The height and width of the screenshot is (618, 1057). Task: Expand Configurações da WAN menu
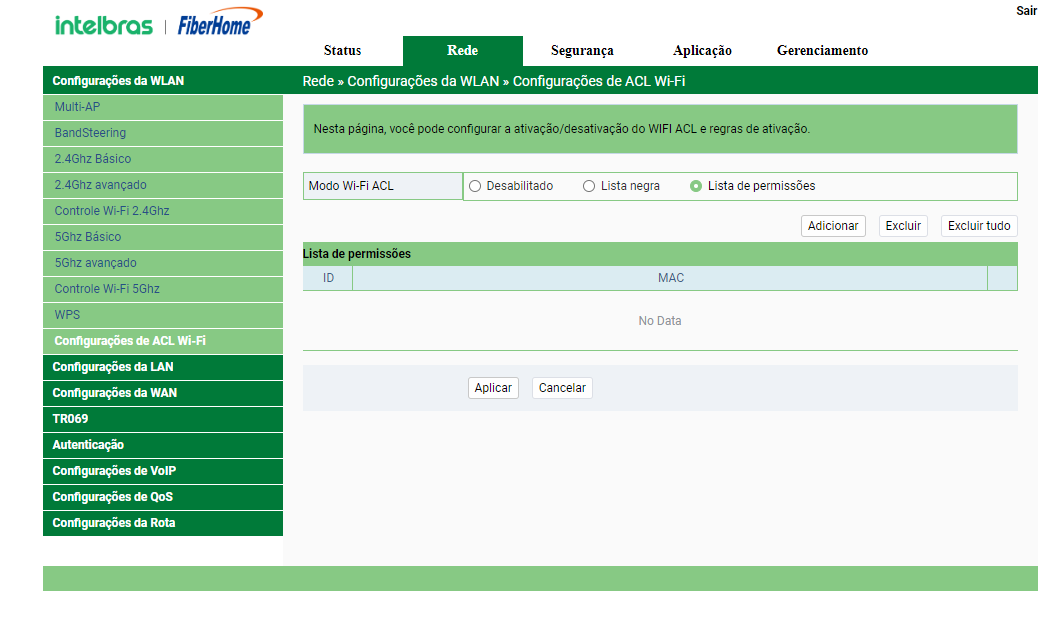point(163,393)
